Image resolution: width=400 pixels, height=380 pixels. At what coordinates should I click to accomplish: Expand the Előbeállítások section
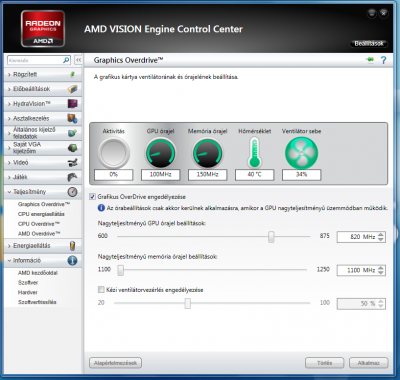pos(9,89)
